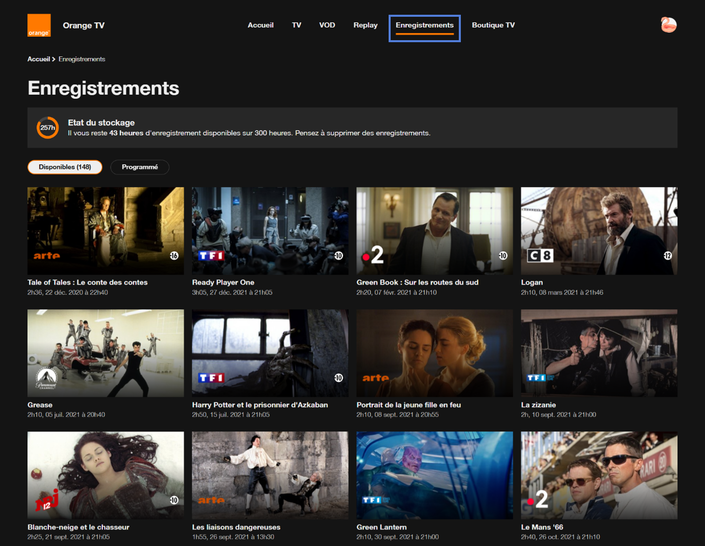Click Enregistrements breadcrumb text

pos(82,59)
